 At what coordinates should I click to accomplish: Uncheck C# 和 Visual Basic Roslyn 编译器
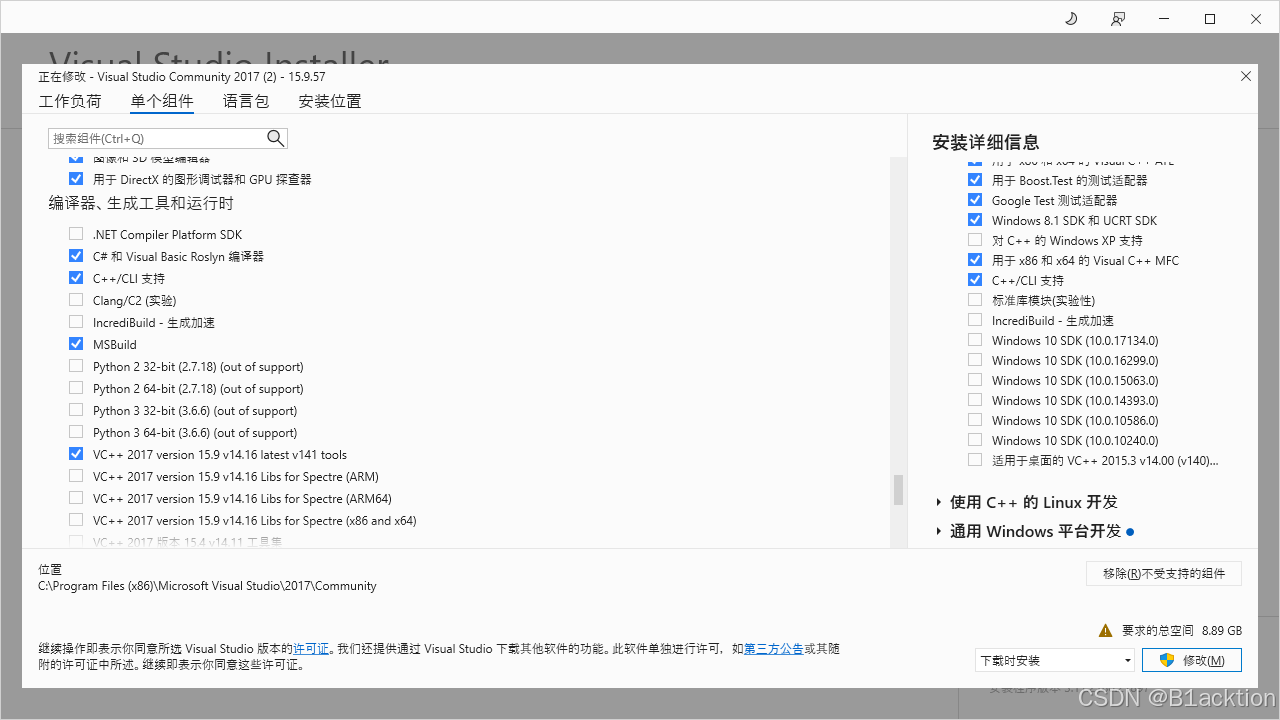(76, 256)
